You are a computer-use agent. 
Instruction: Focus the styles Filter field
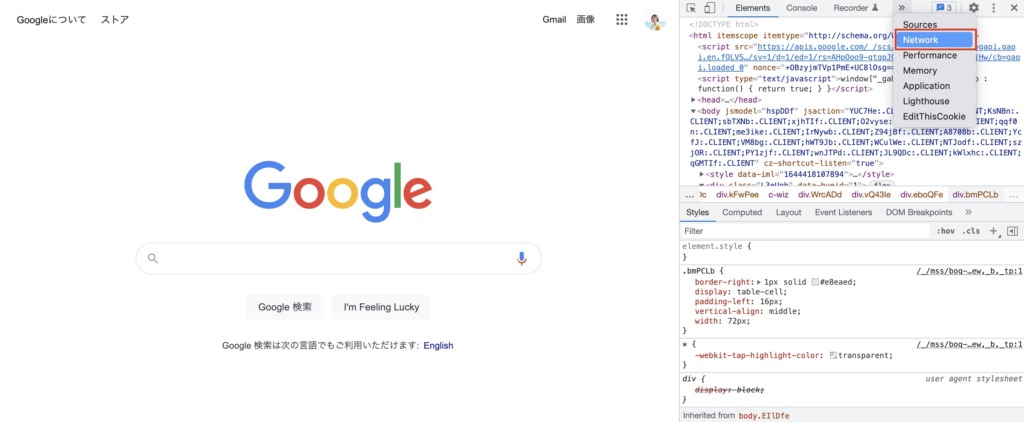(805, 231)
